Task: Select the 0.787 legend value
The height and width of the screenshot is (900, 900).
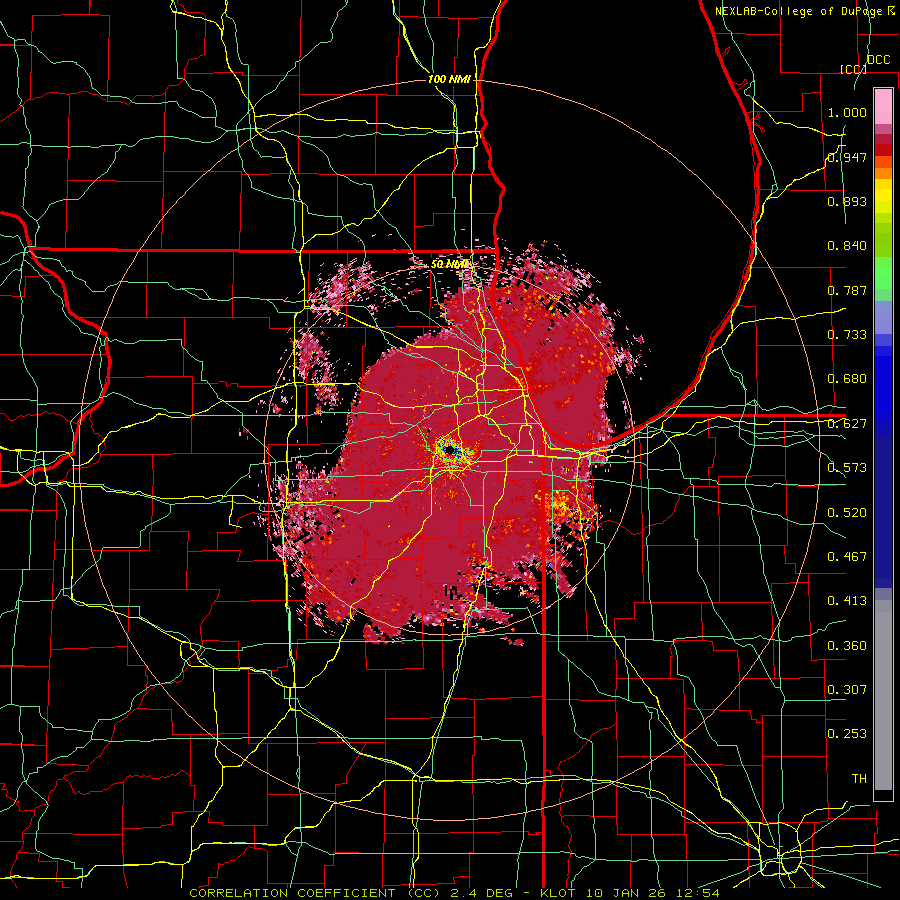Action: 847,290
